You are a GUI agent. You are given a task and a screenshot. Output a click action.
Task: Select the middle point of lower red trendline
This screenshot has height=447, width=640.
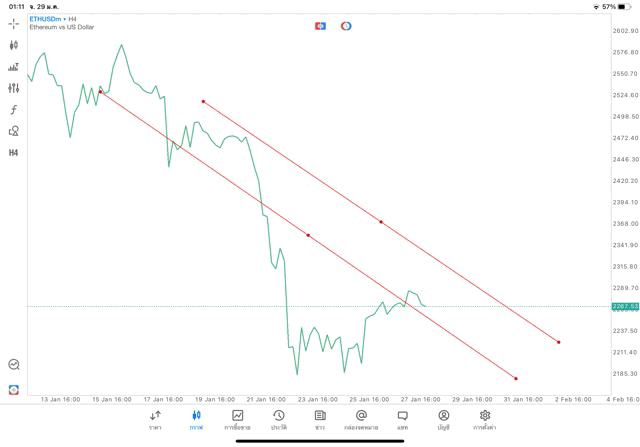(308, 235)
